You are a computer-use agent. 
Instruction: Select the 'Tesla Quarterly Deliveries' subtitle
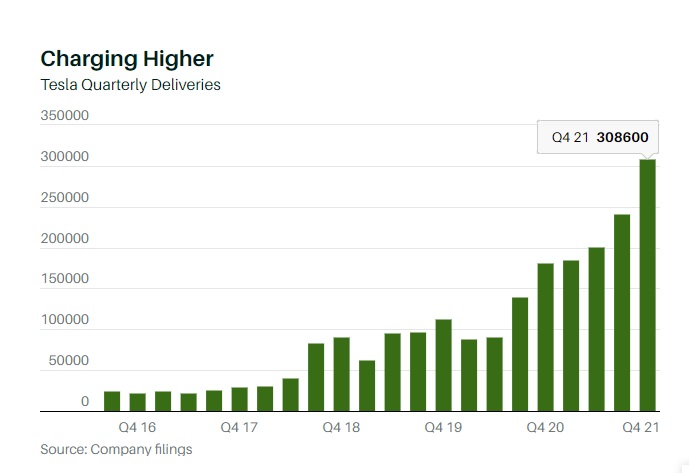(x=130, y=85)
